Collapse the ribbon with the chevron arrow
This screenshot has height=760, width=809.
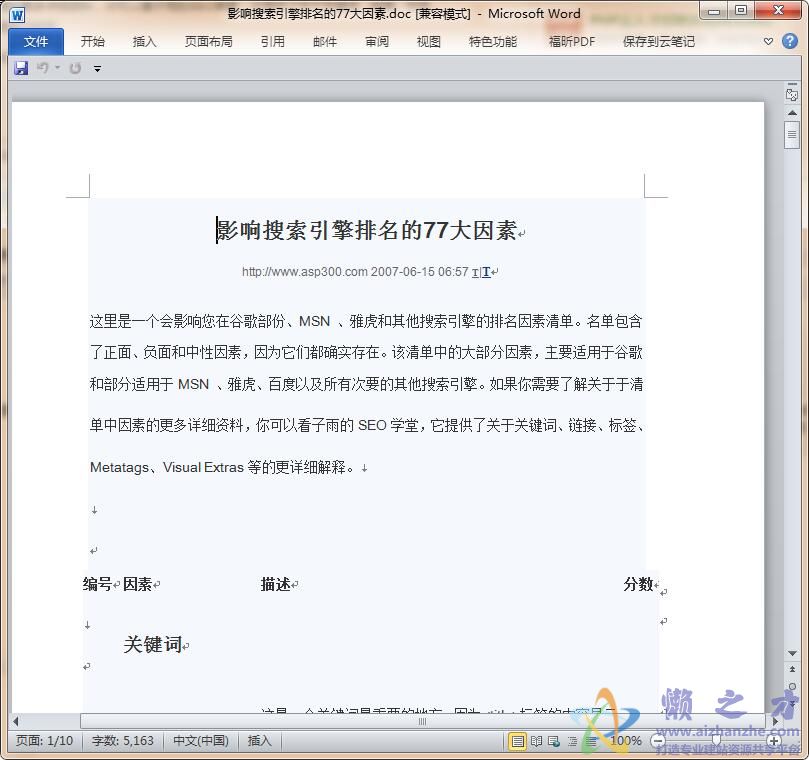[768, 41]
